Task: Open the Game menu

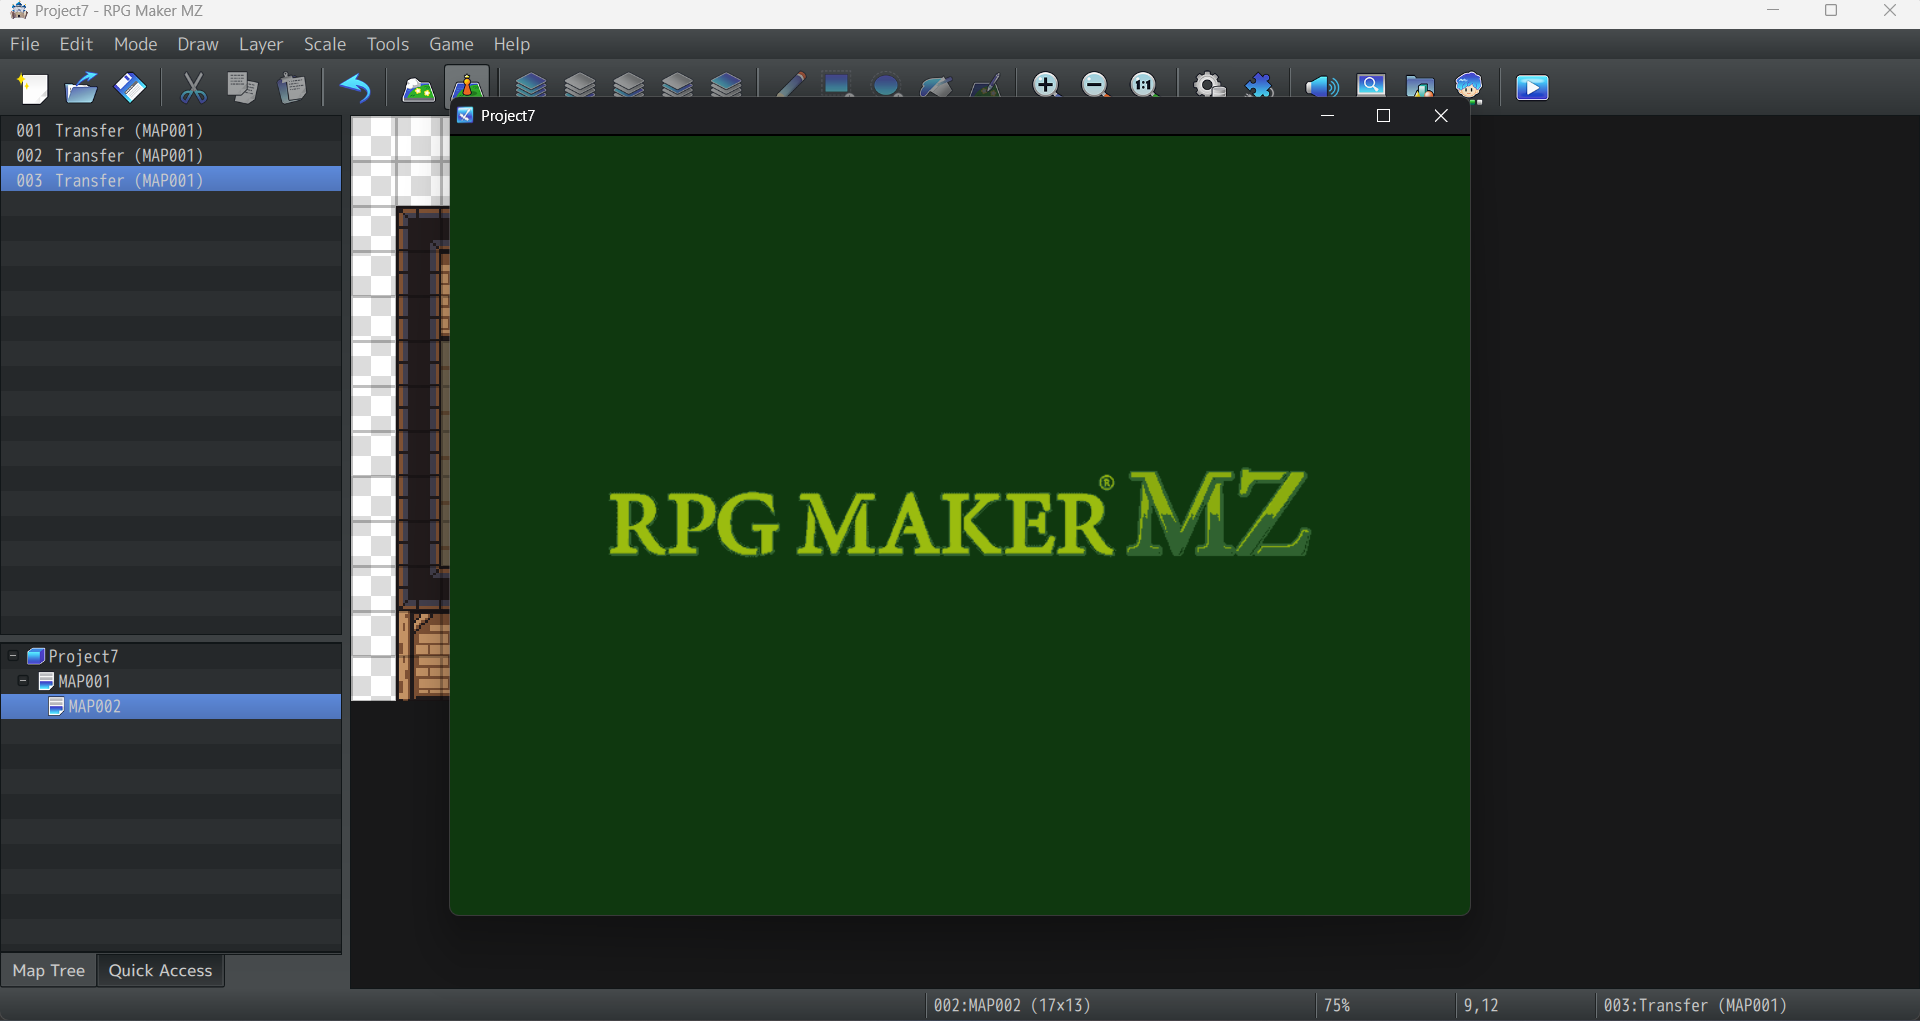Action: pyautogui.click(x=451, y=44)
